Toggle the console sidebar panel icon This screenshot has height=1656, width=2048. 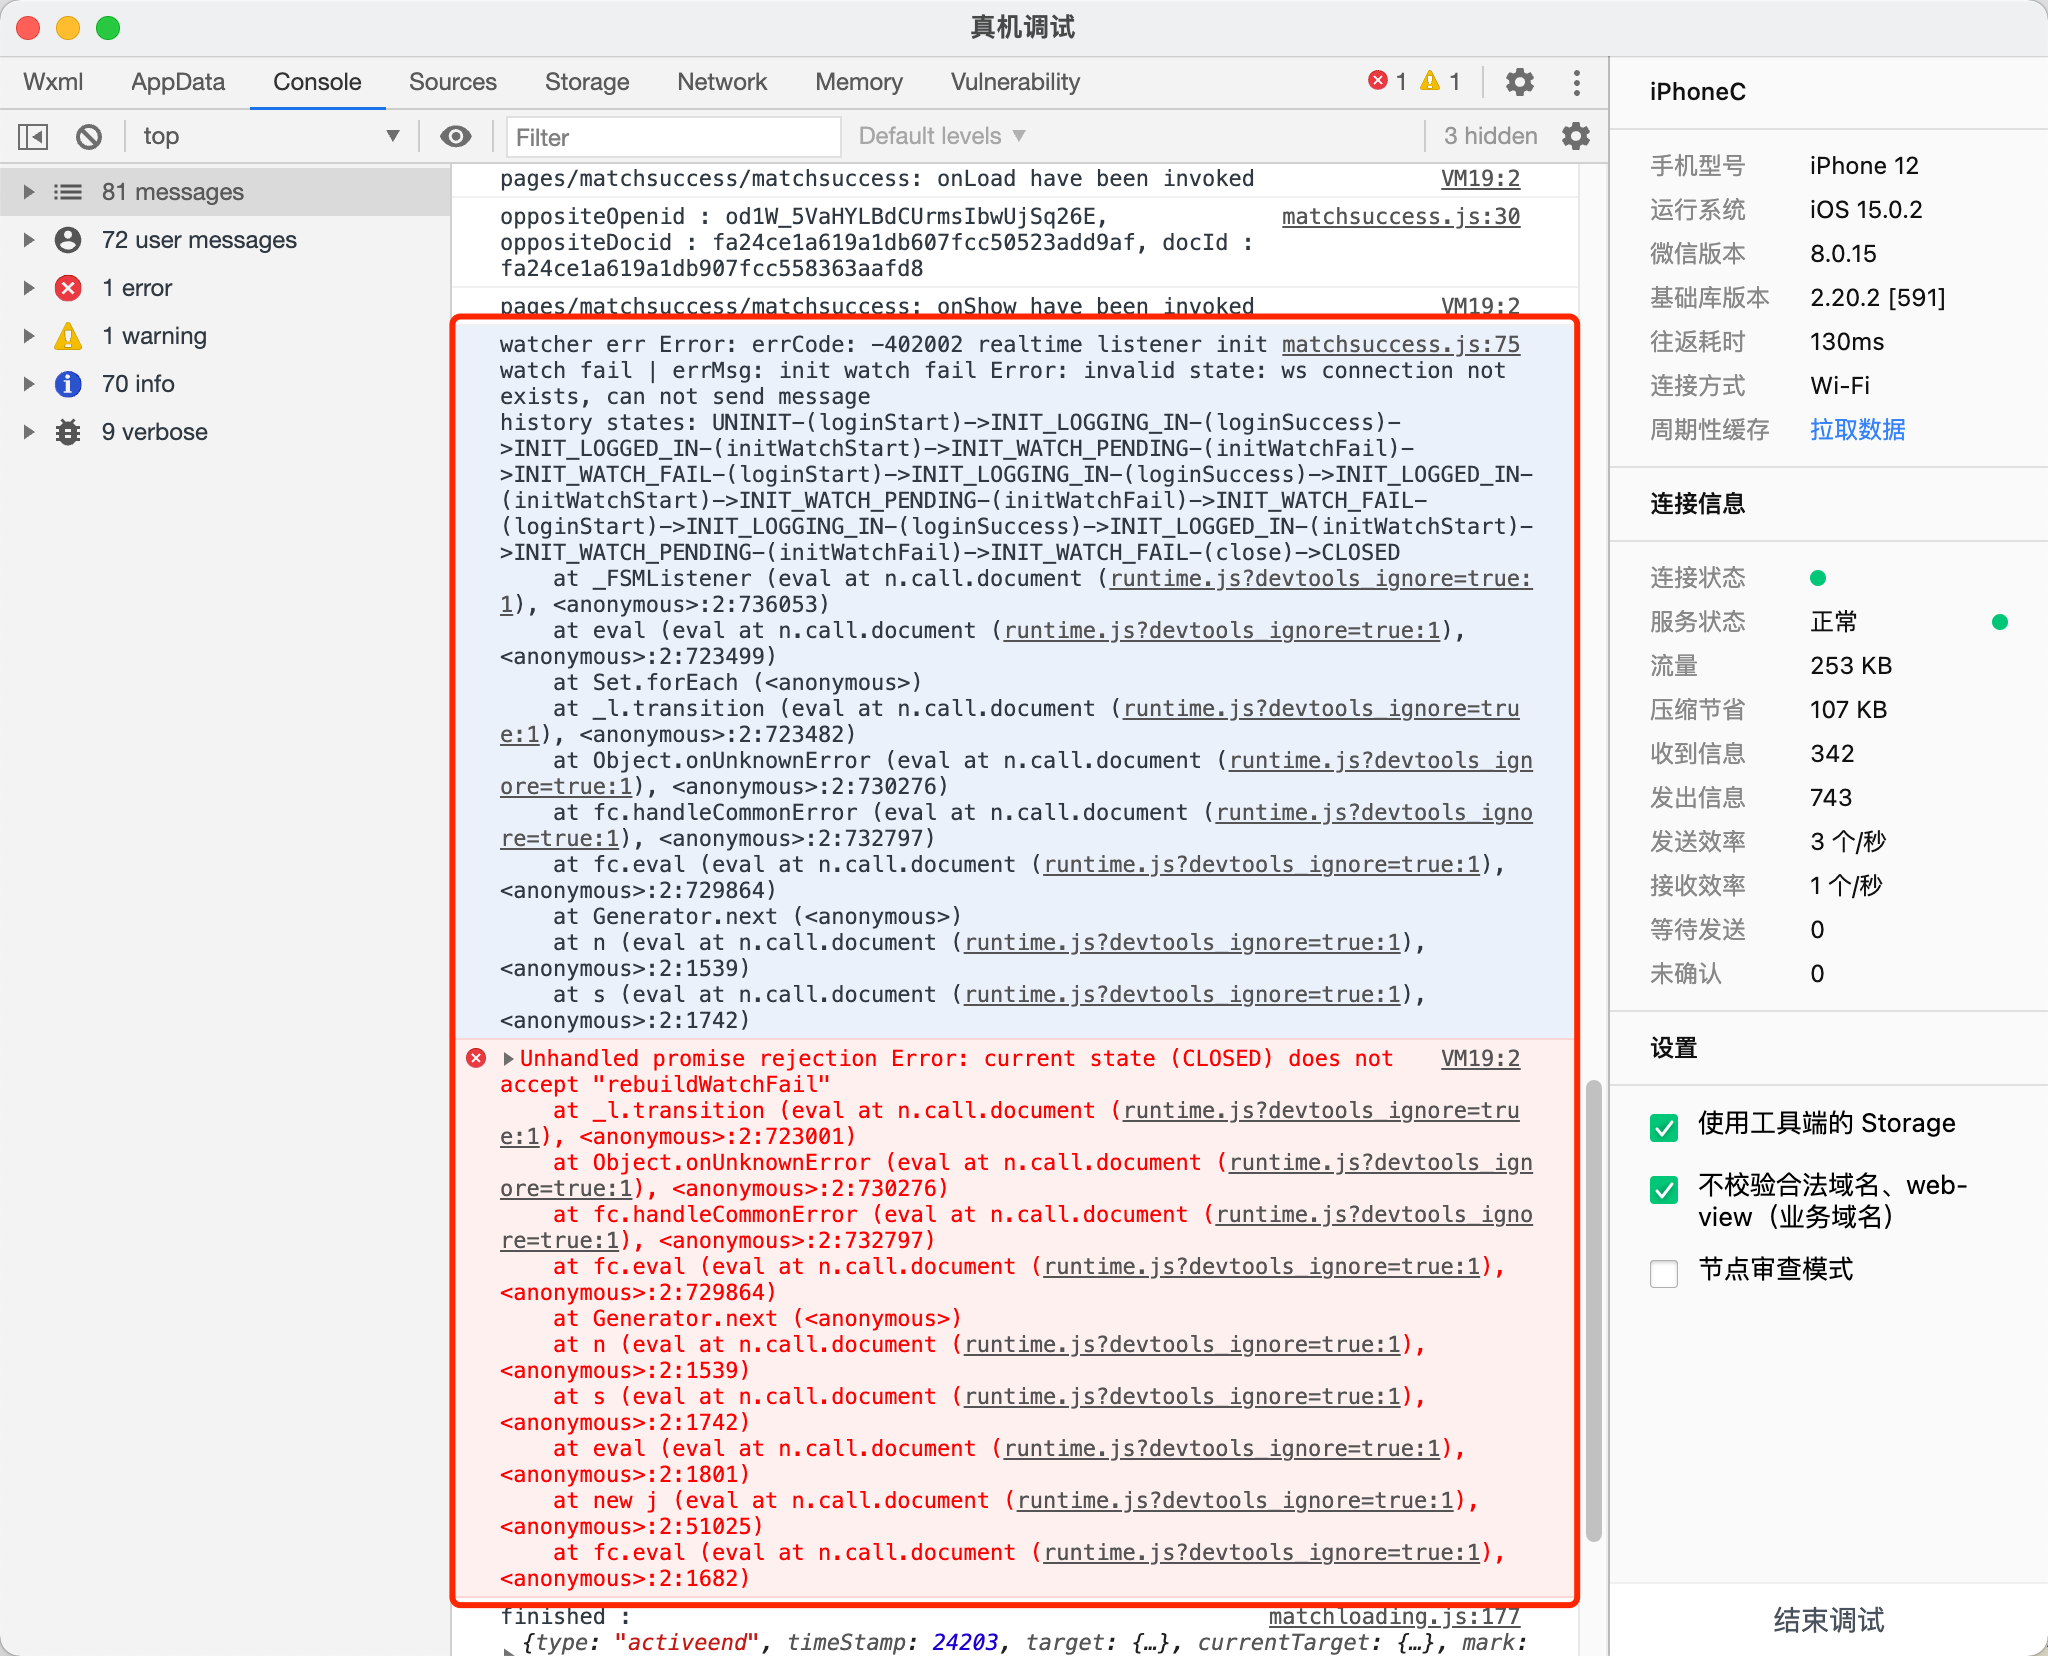(33, 136)
